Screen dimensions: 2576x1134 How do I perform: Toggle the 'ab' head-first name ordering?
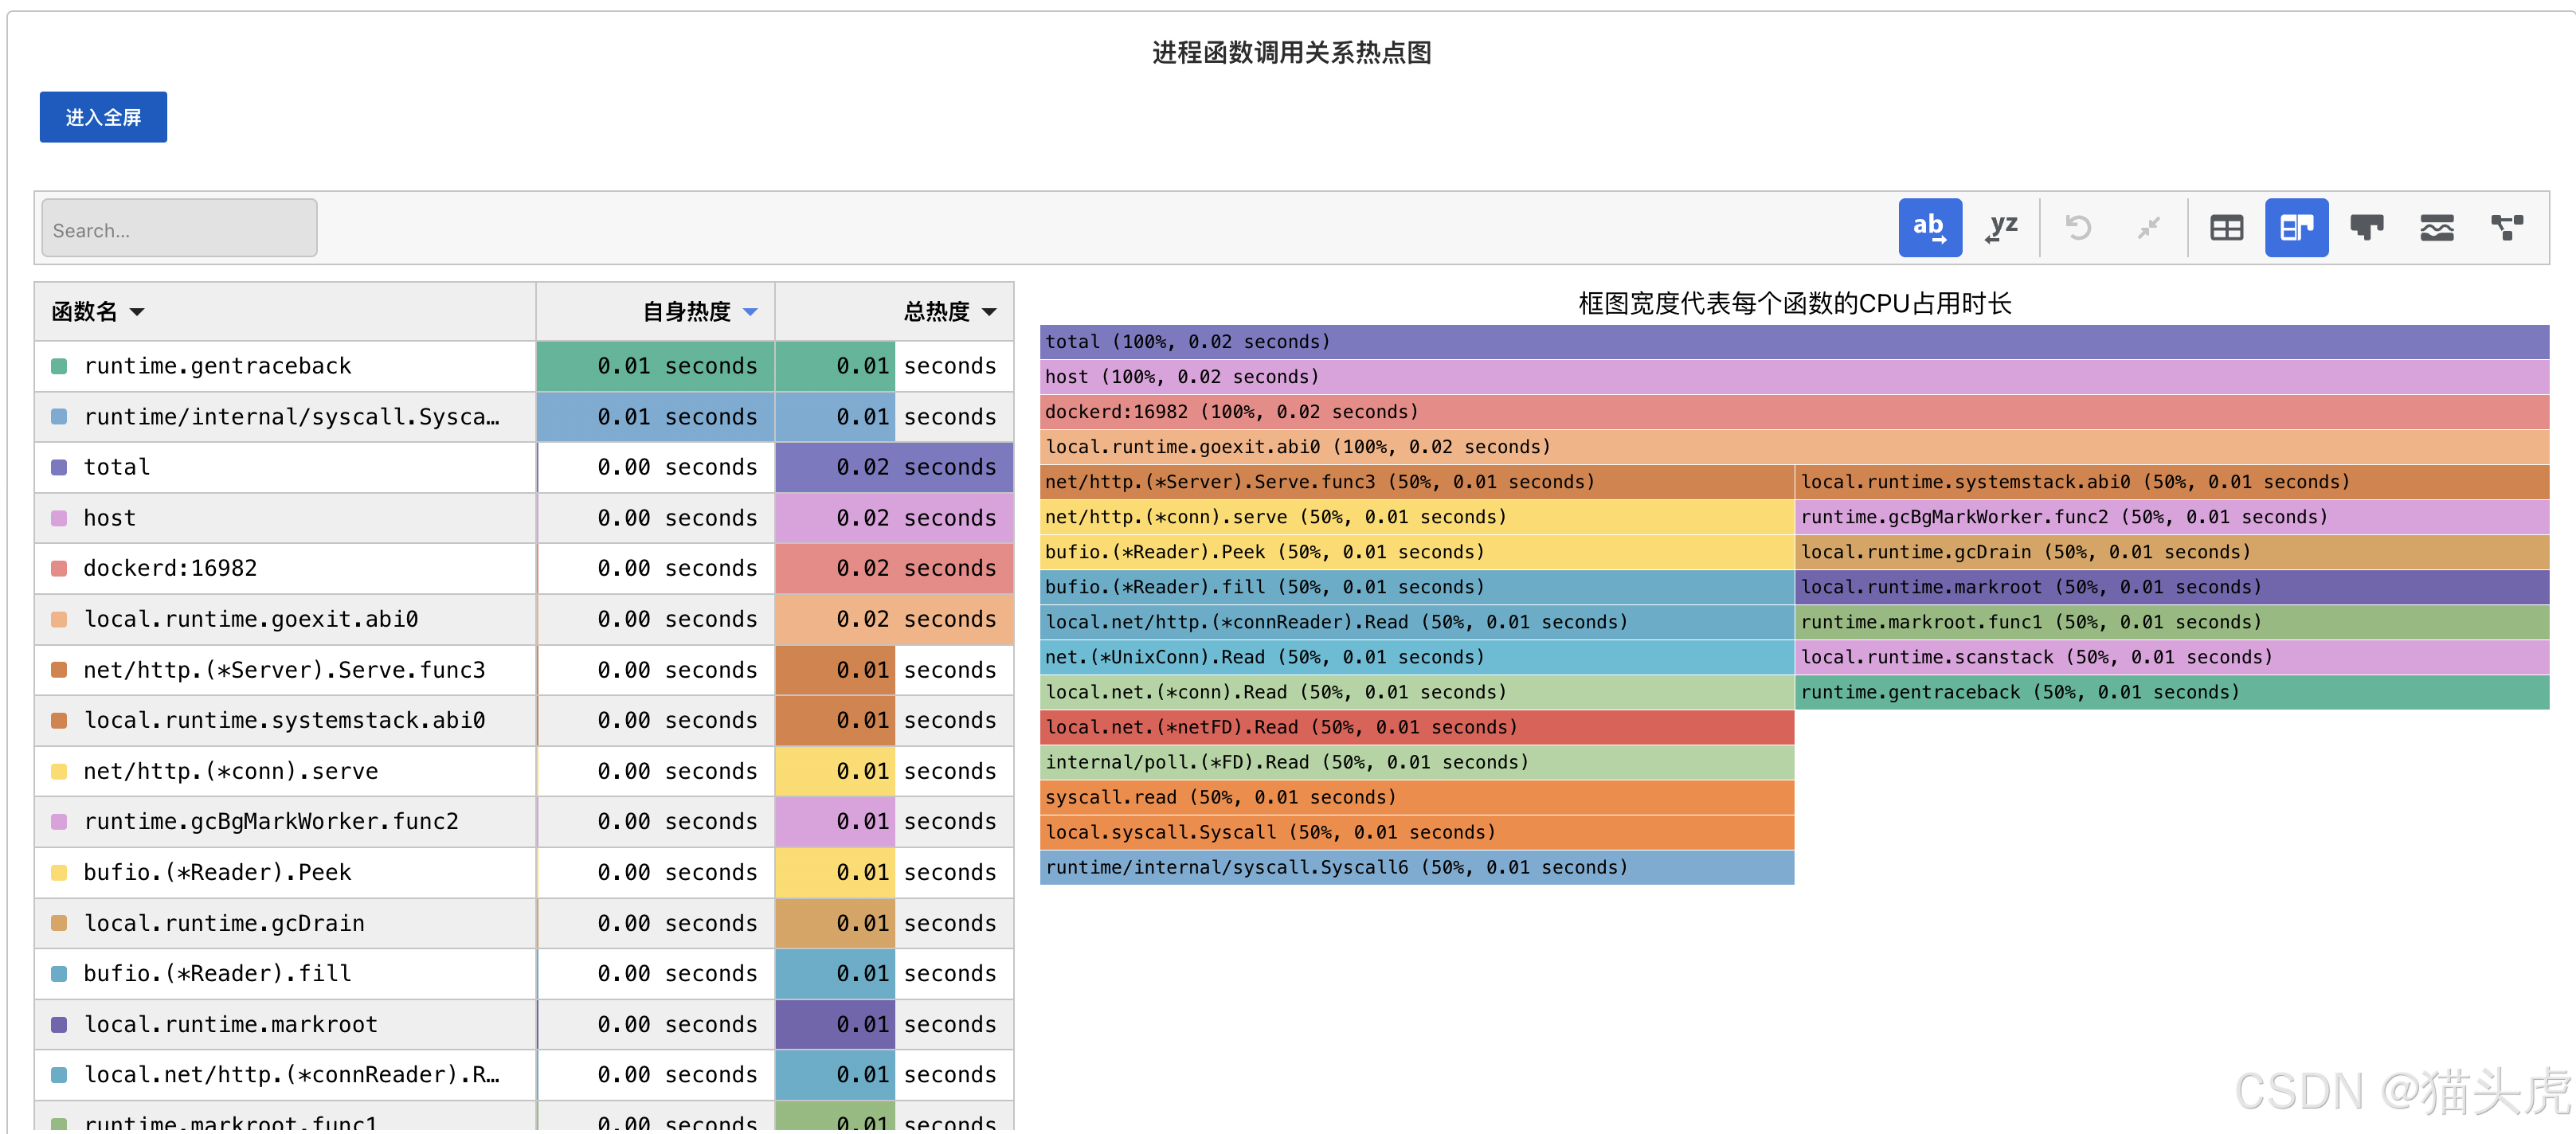click(x=1930, y=228)
